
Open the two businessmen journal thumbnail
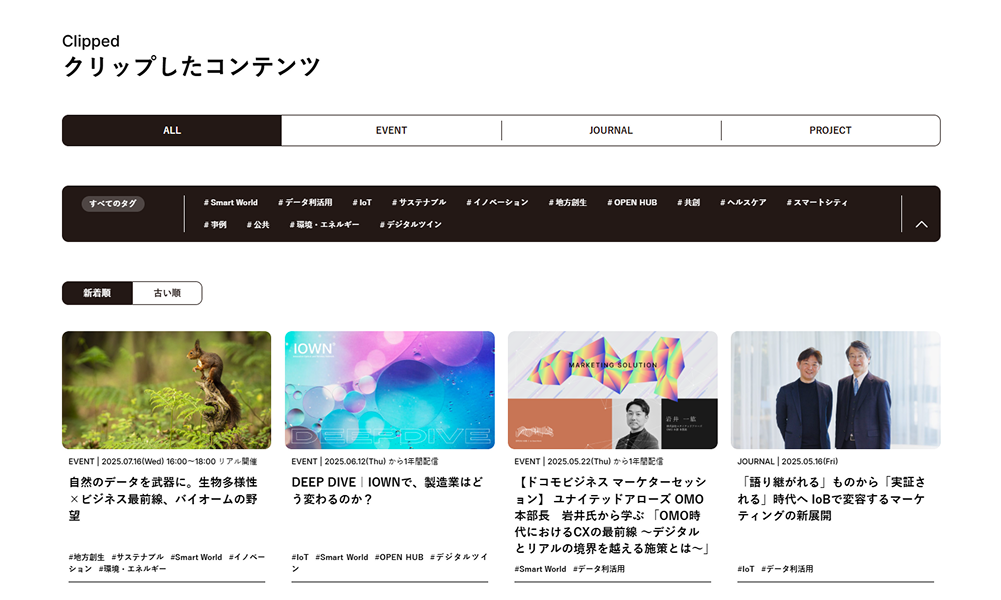coord(835,390)
